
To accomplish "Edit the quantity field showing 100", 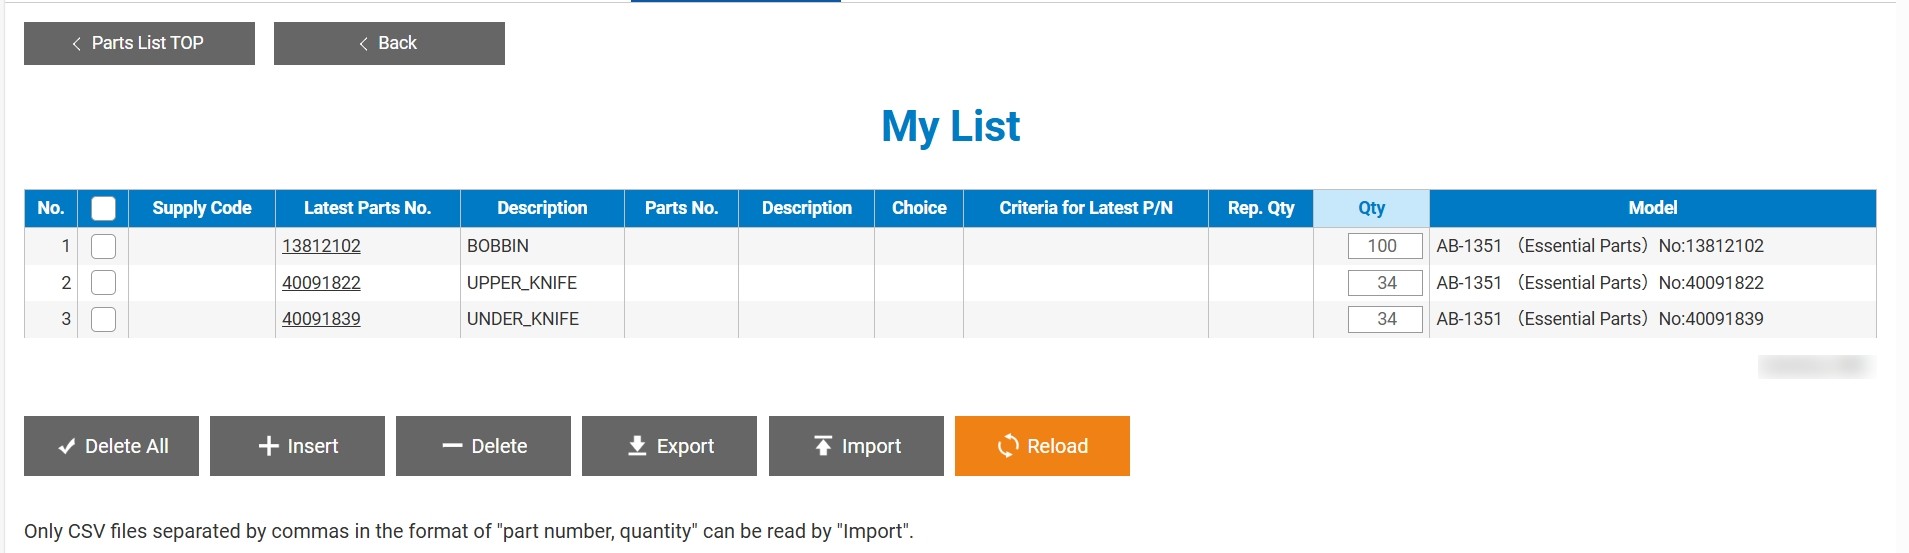I will (1384, 246).
